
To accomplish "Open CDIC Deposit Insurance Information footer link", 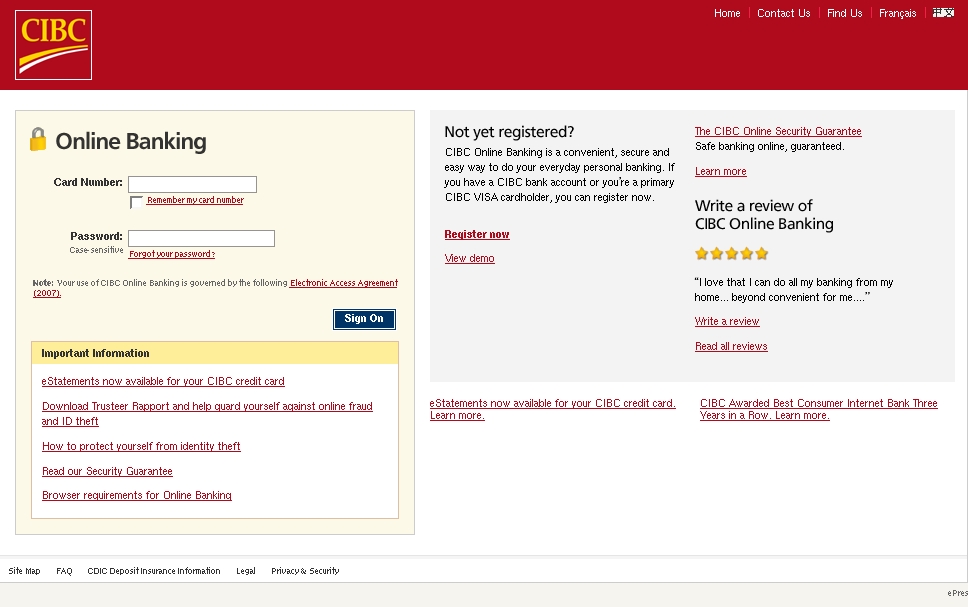I will click(154, 571).
